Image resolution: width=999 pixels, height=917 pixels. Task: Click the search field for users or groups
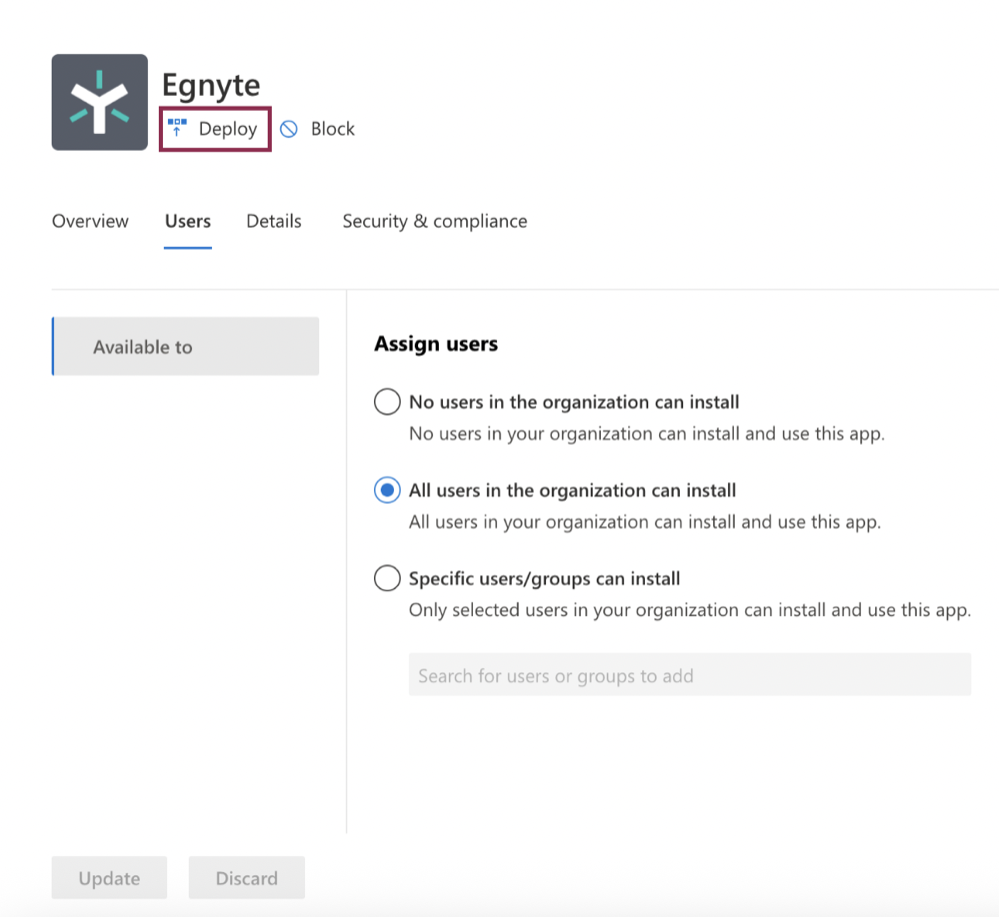[688, 674]
